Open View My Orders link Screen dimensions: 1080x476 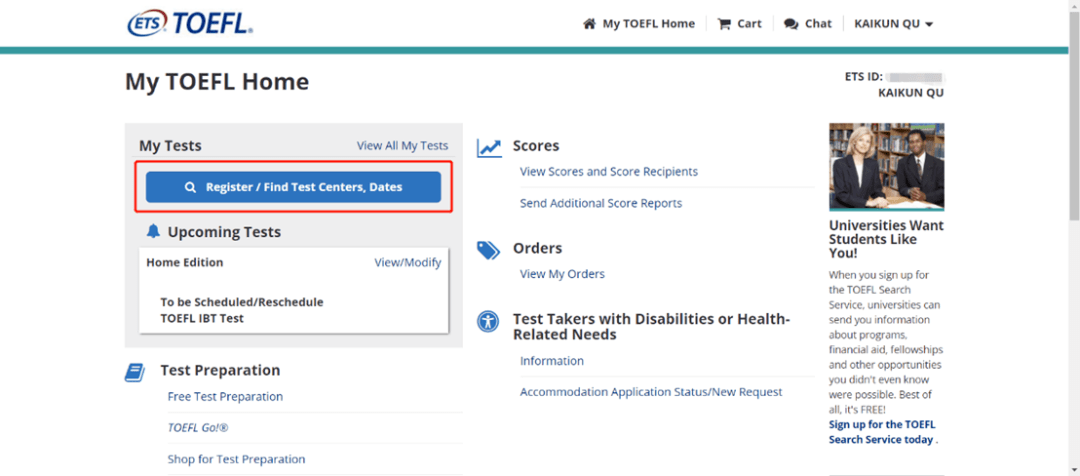[x=562, y=274]
